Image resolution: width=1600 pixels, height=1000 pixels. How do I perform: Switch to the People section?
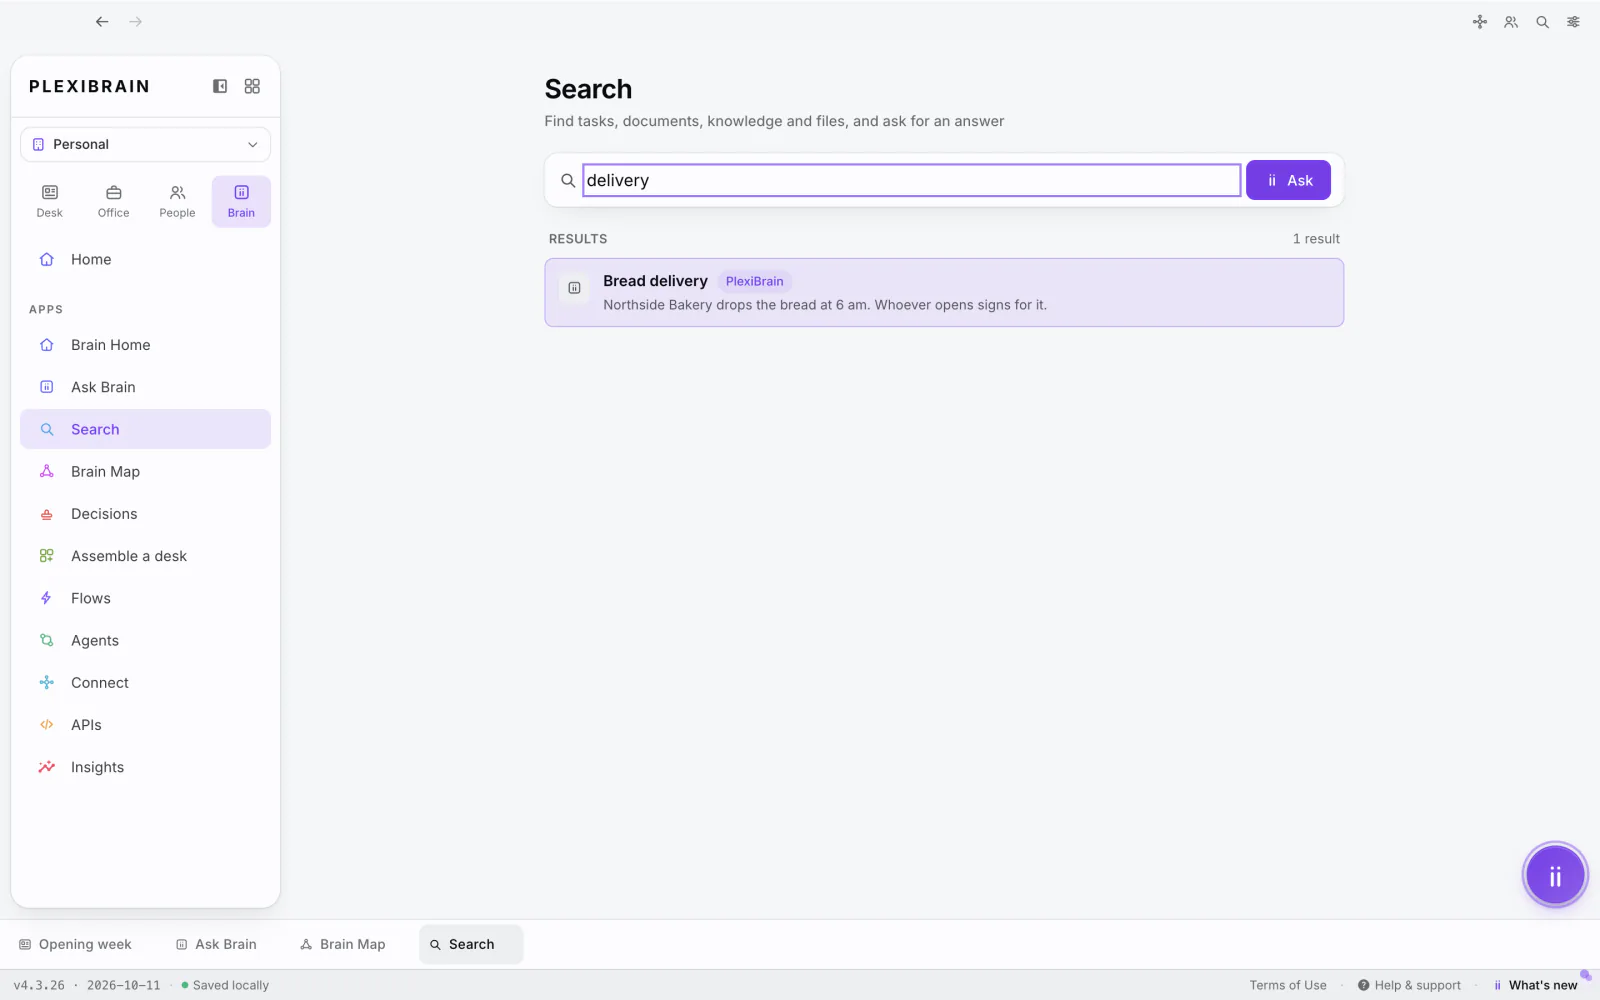(x=177, y=201)
